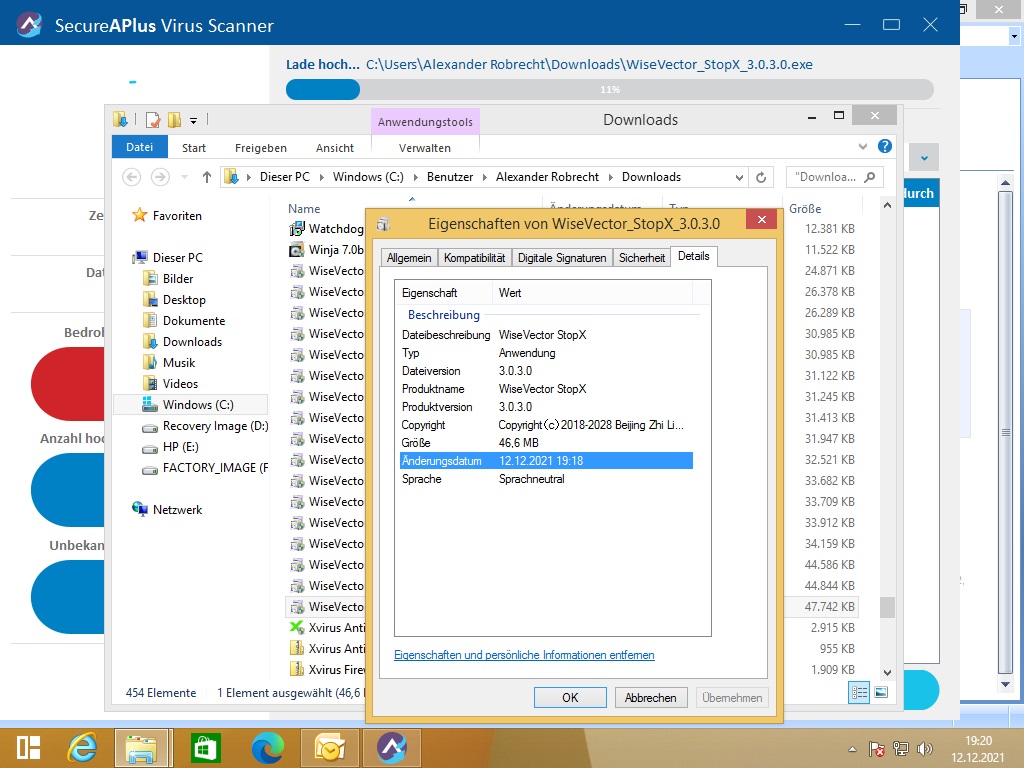
Task: Open File Explorer from the taskbar
Action: click(x=141, y=748)
